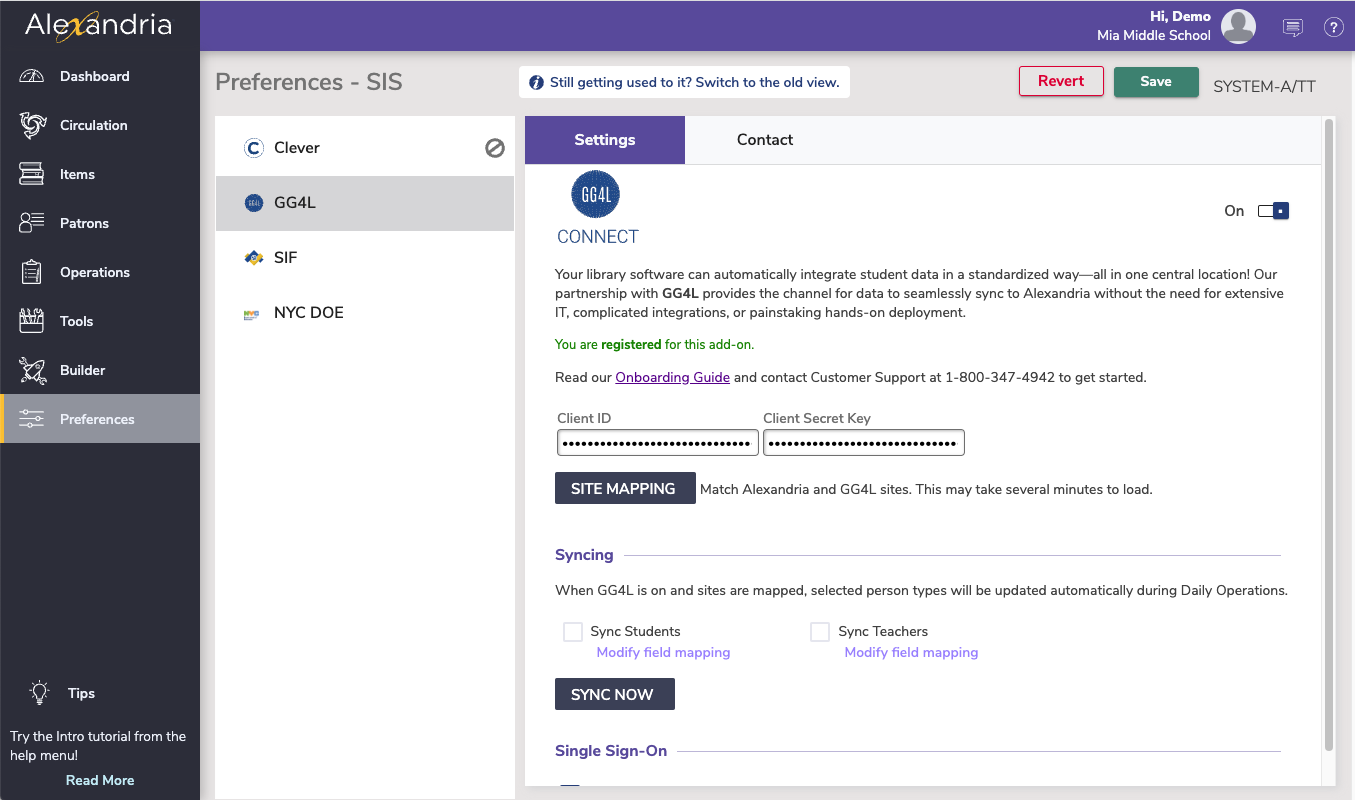1355x800 pixels.
Task: Enable the Sync Students checkbox
Action: click(x=573, y=632)
